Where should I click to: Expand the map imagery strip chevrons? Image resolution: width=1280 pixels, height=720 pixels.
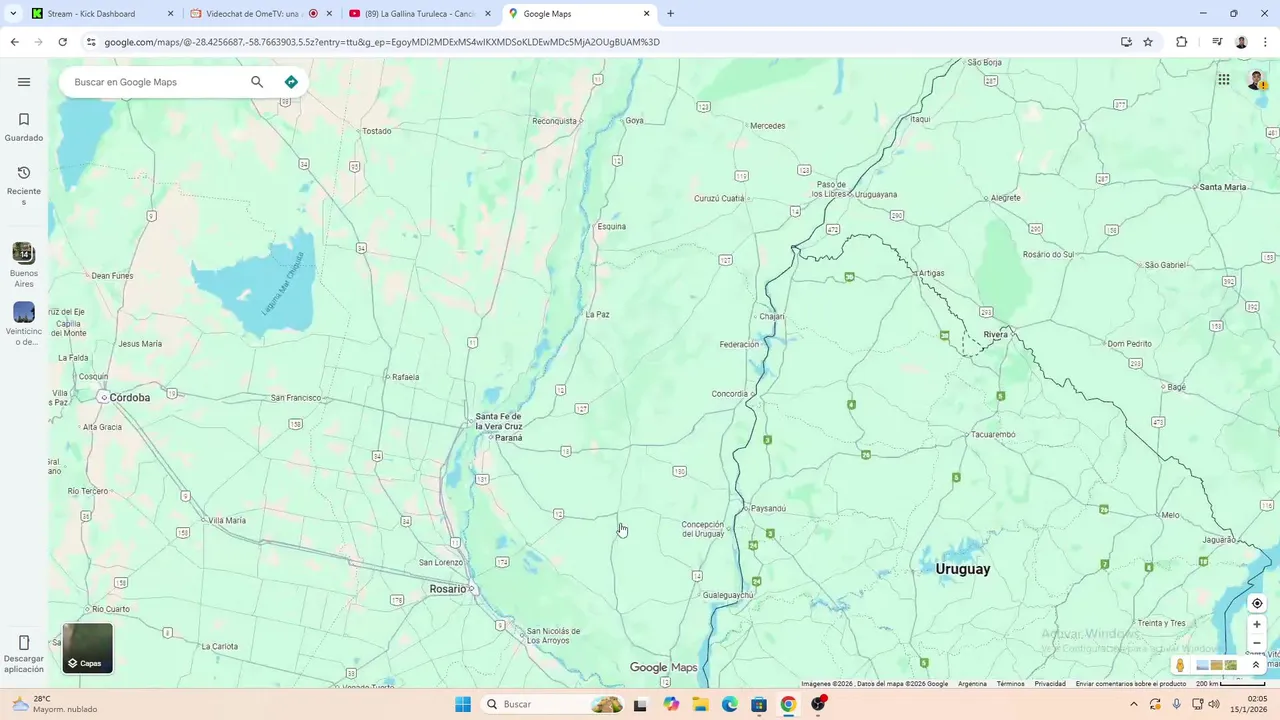click(1256, 665)
